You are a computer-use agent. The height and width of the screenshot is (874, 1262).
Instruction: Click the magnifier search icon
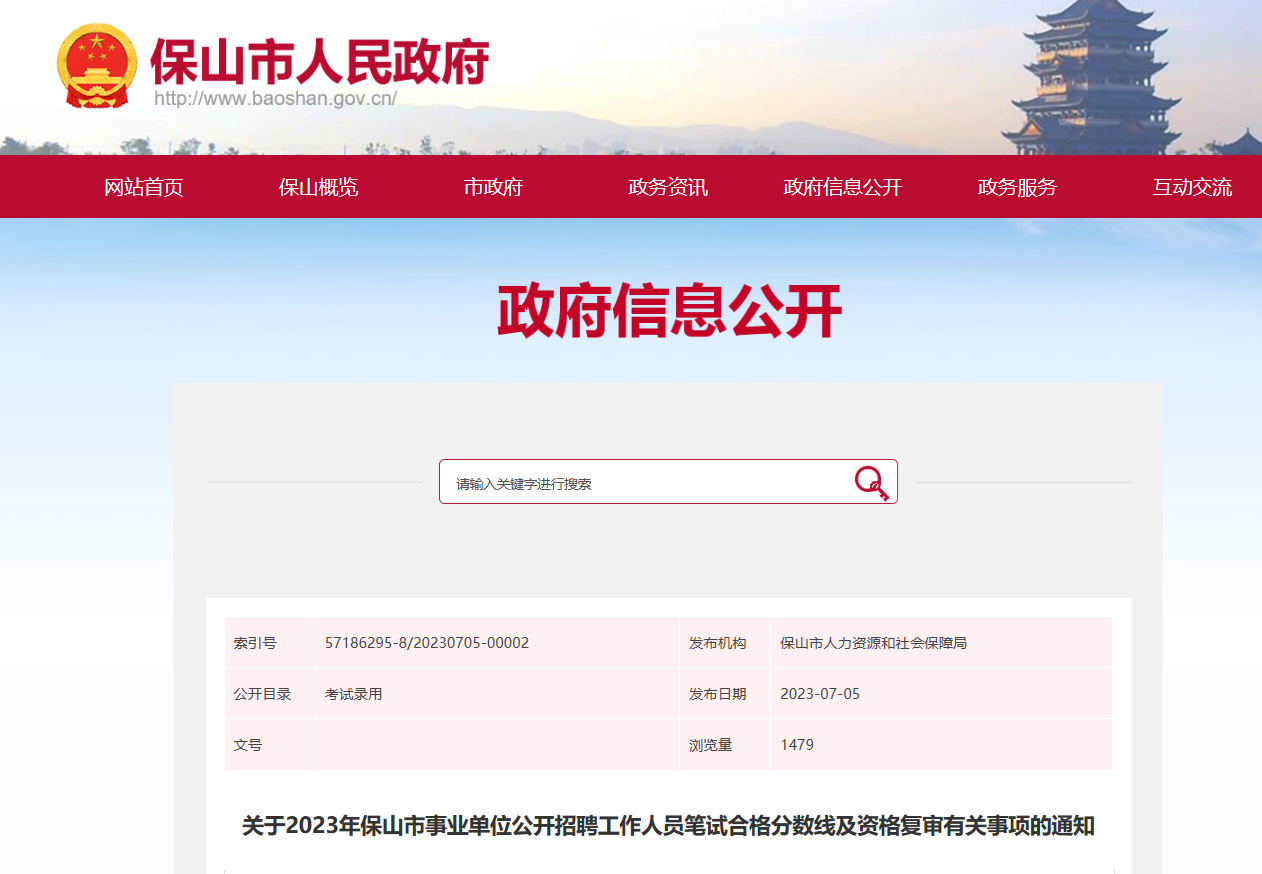point(872,483)
